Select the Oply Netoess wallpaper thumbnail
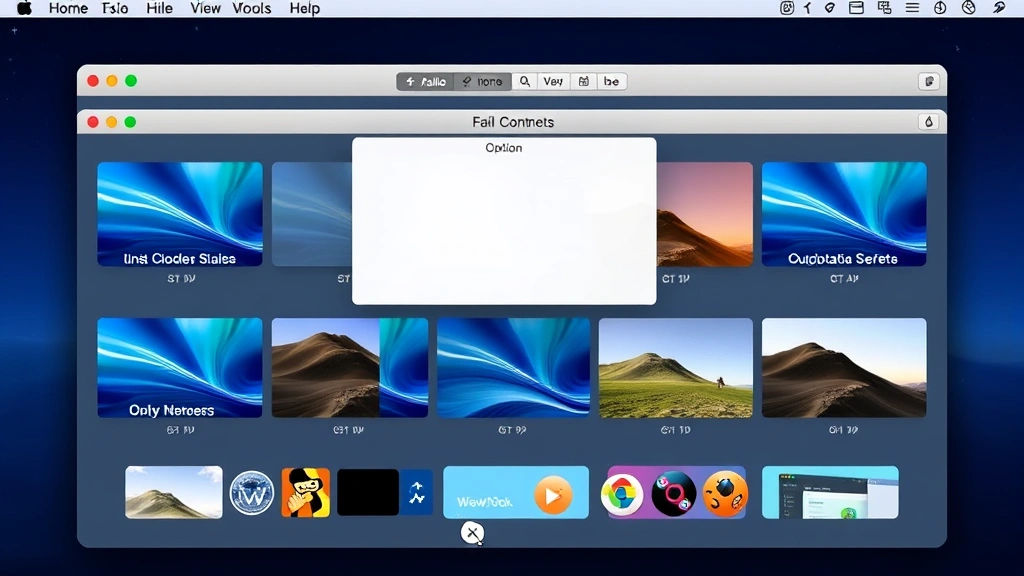Screen dimensions: 1024x576 click(179, 368)
